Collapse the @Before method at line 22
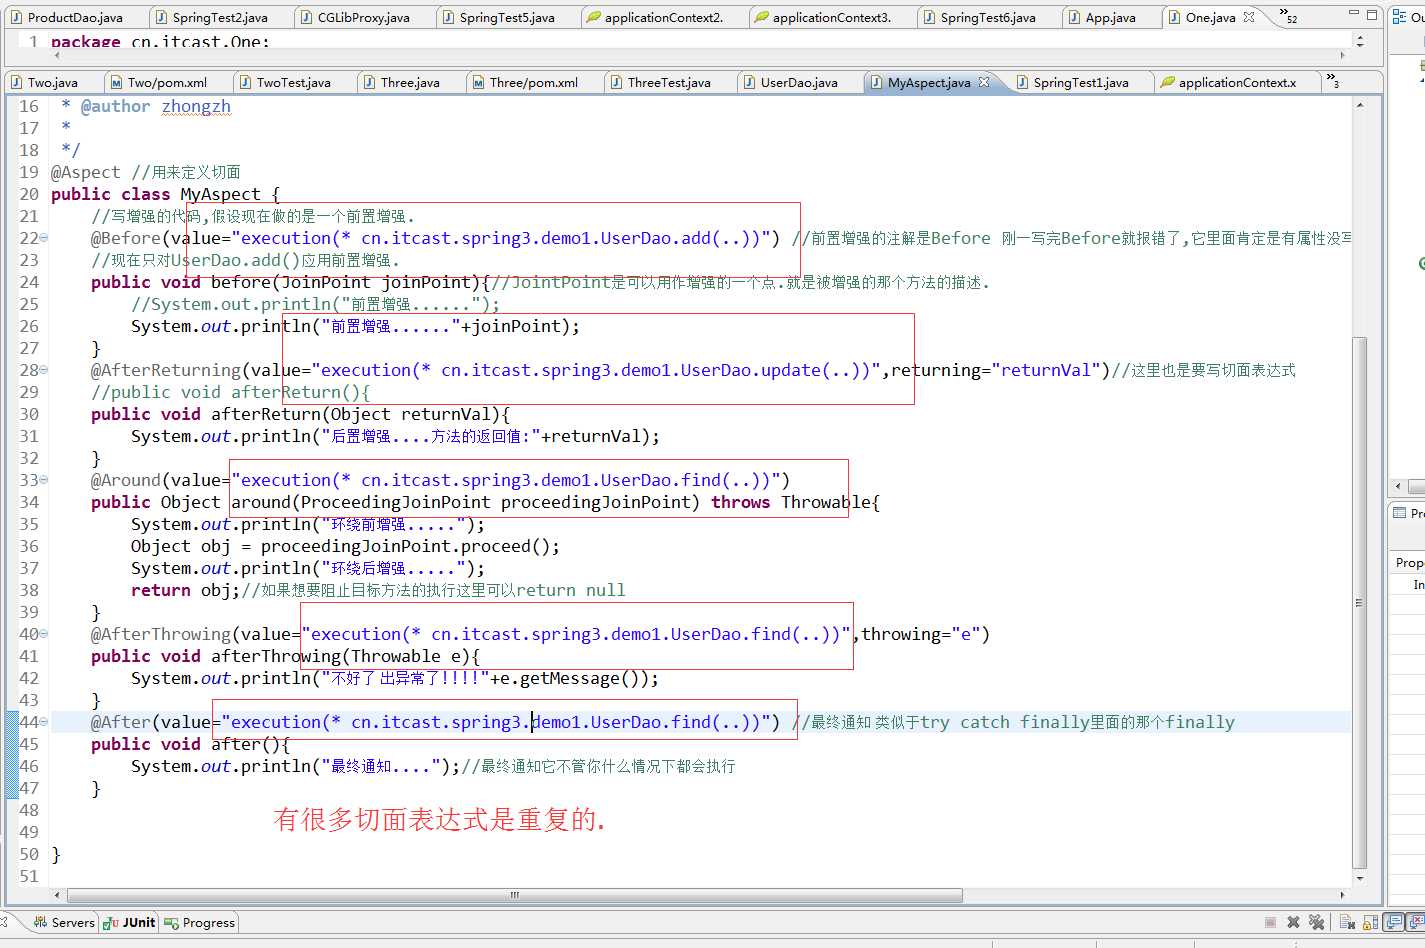 pyautogui.click(x=43, y=238)
